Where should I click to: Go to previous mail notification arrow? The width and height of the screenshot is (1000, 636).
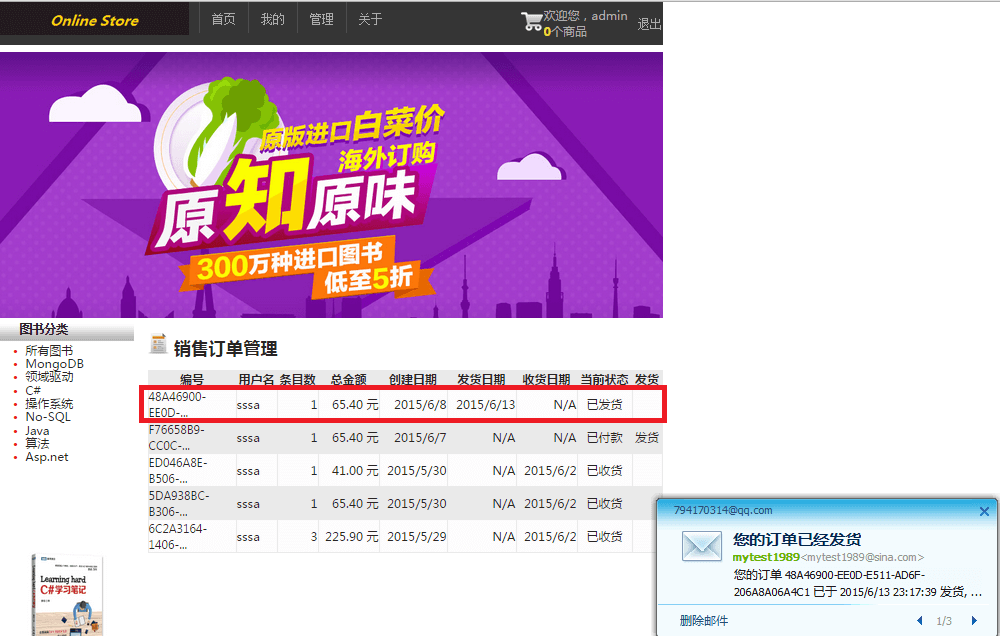(x=919, y=620)
